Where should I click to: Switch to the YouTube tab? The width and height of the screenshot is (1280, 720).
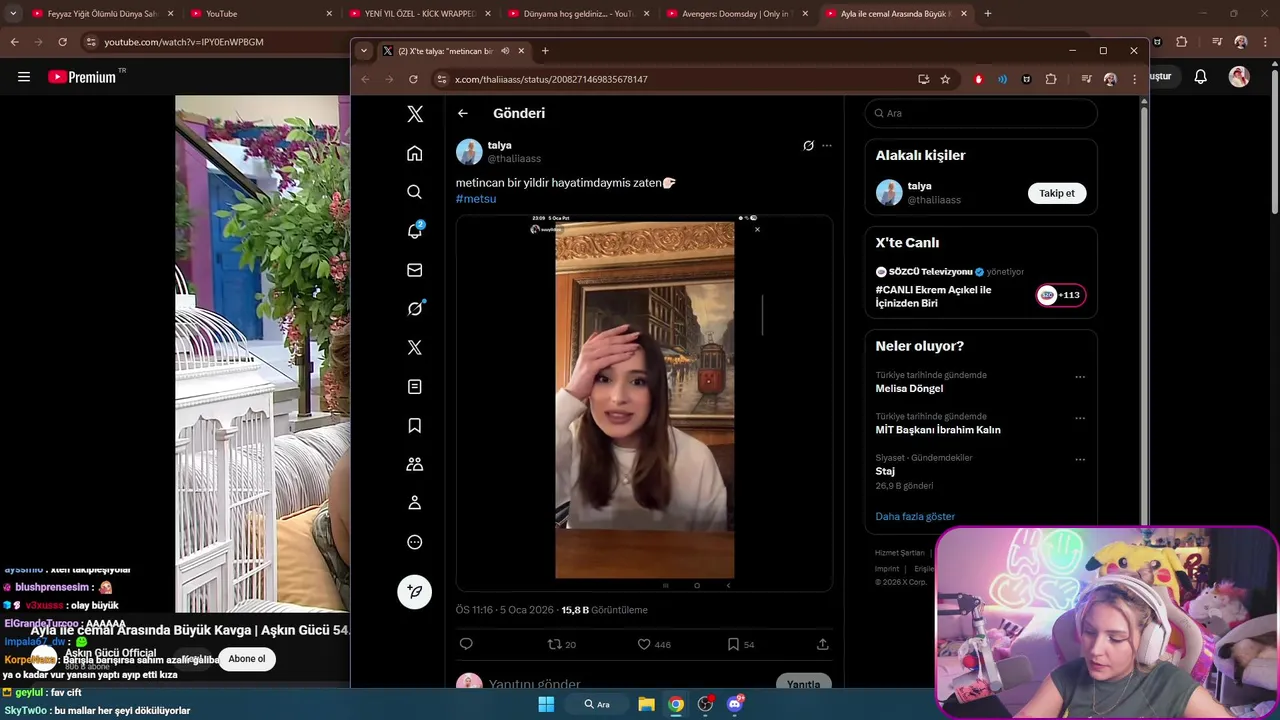262,14
